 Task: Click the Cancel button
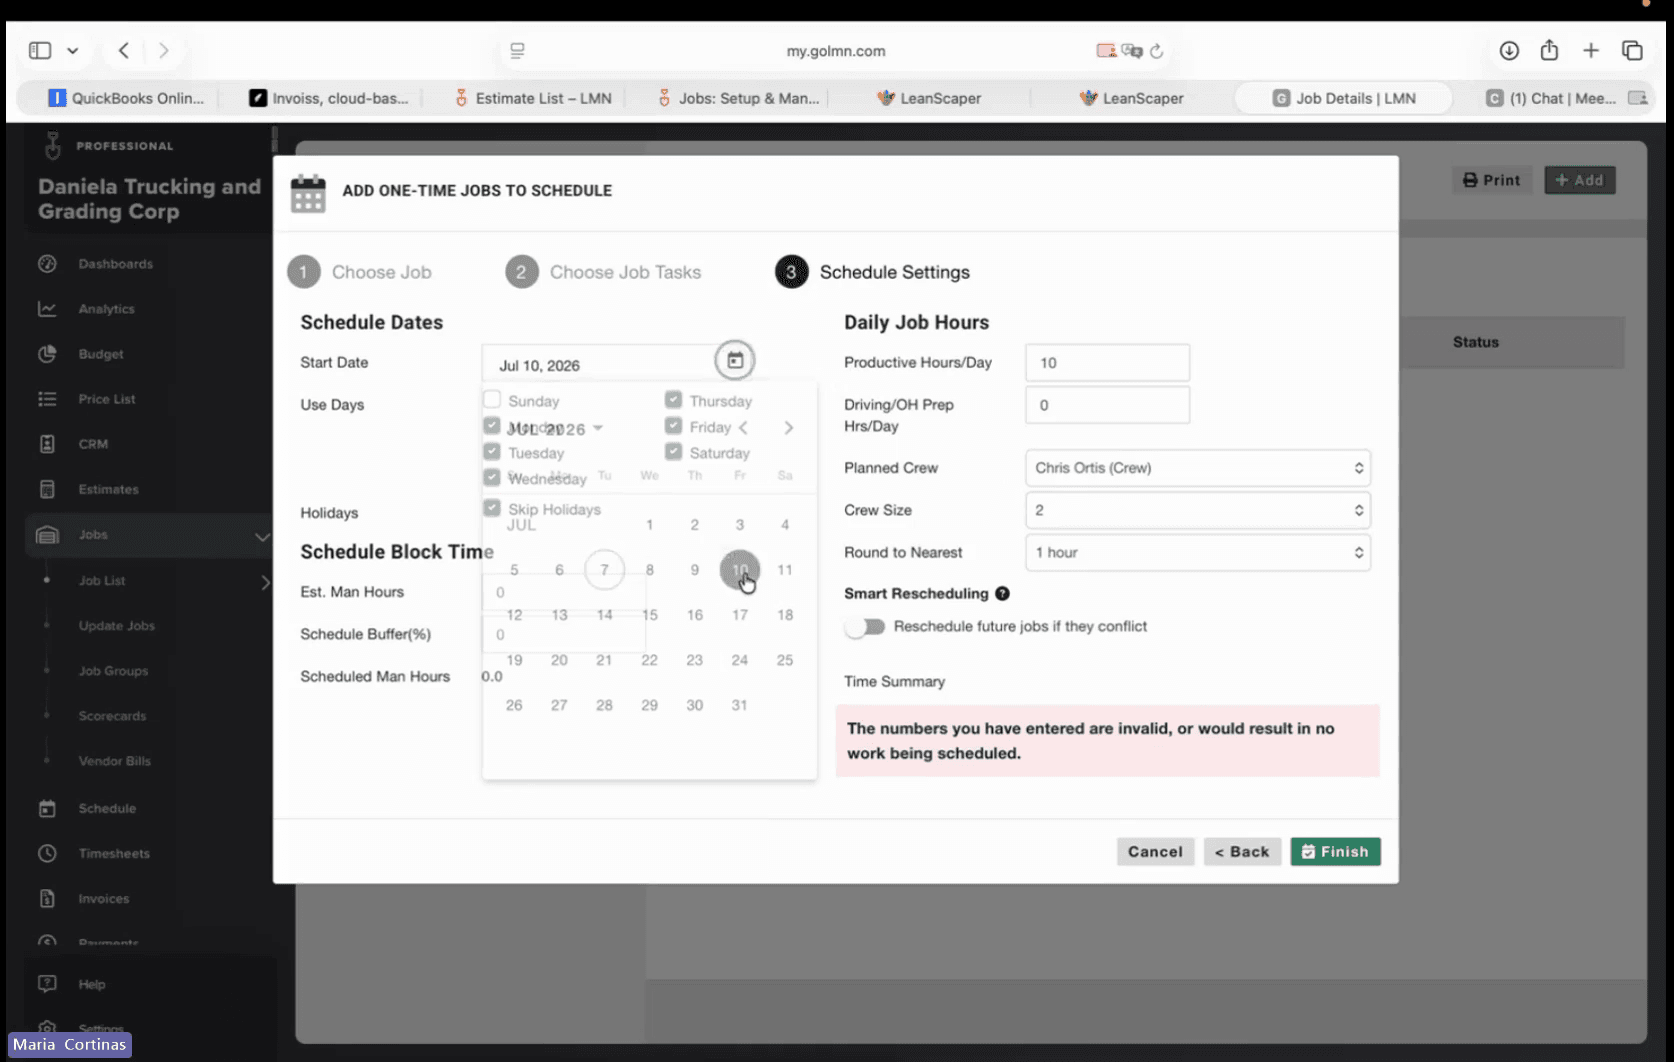tap(1155, 852)
